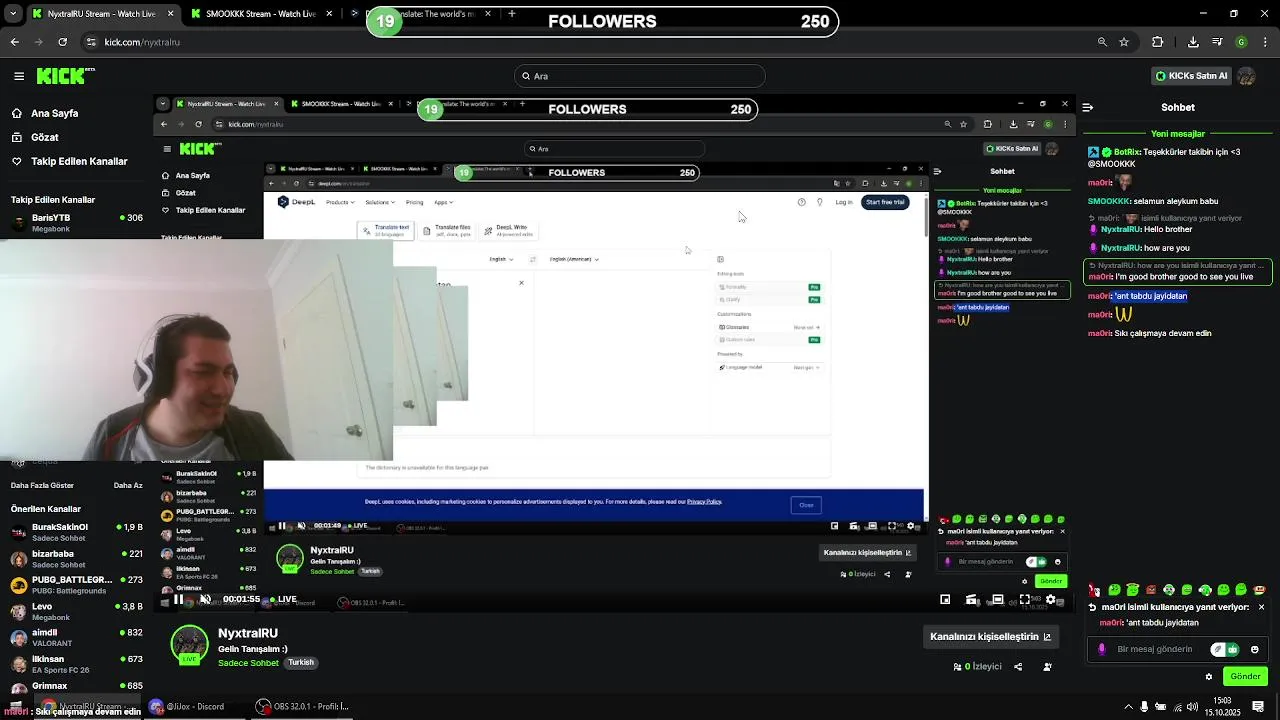Image resolution: width=1280 pixels, height=720 pixels.
Task: Focus the main Kick 'Ara' search box
Action: (640, 76)
